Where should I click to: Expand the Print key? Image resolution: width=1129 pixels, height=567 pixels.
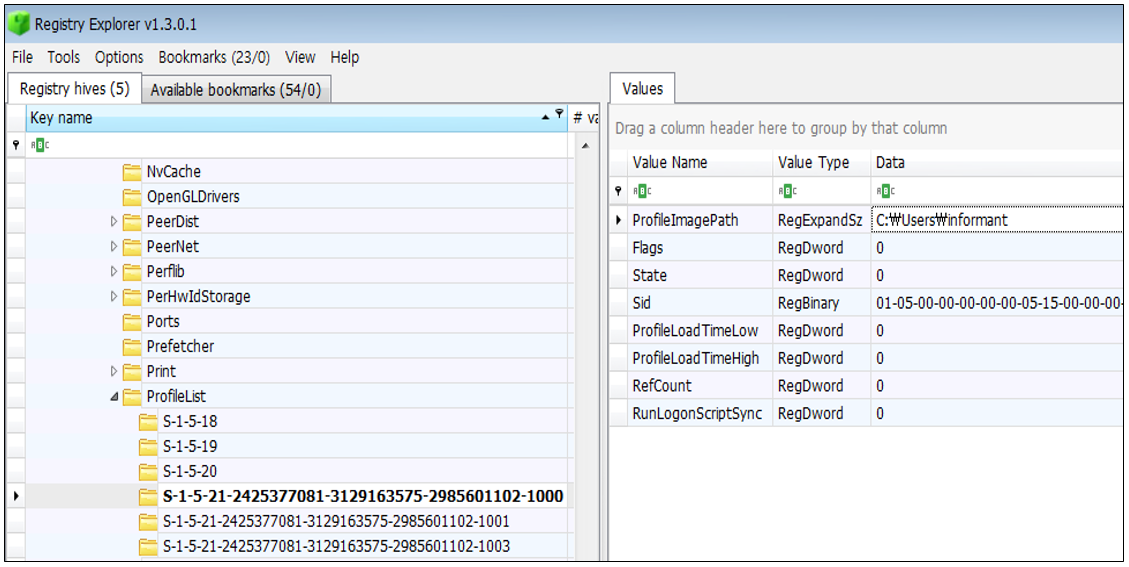click(x=114, y=372)
